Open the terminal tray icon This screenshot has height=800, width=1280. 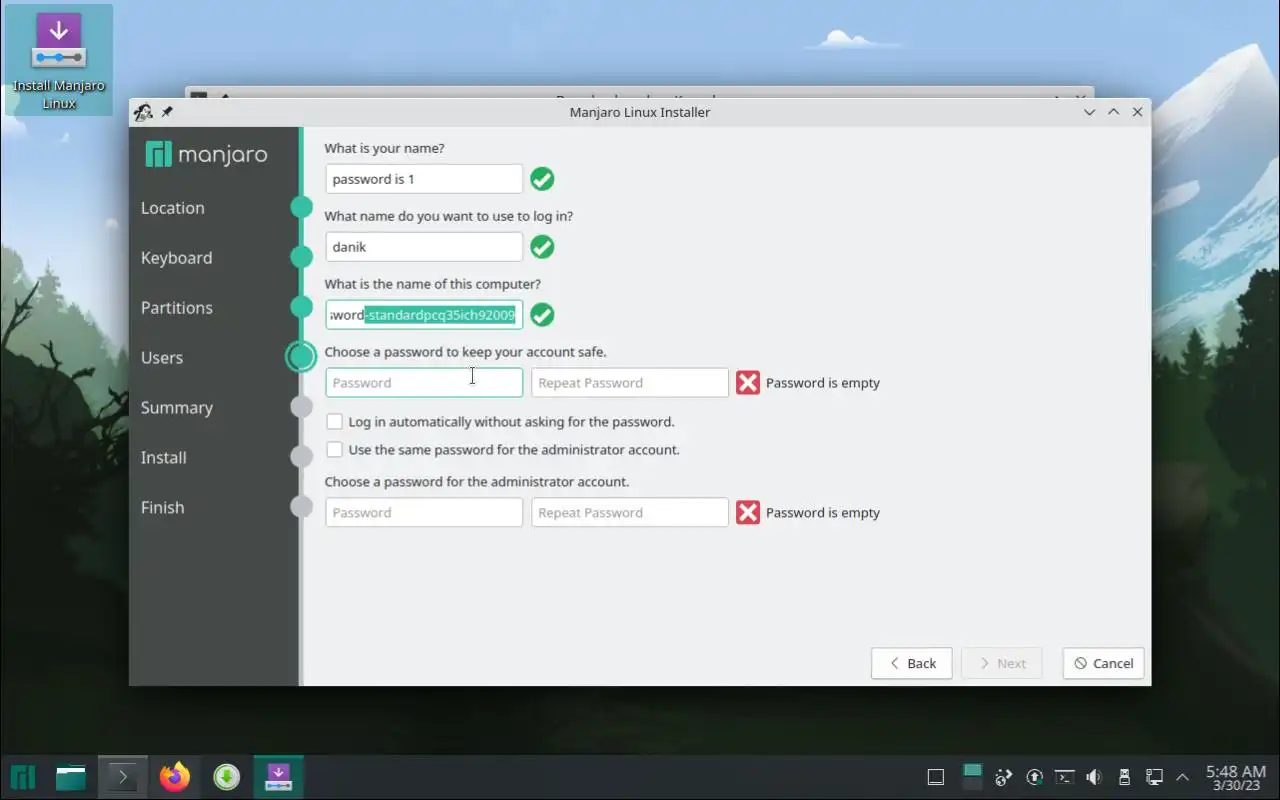tap(1065, 777)
